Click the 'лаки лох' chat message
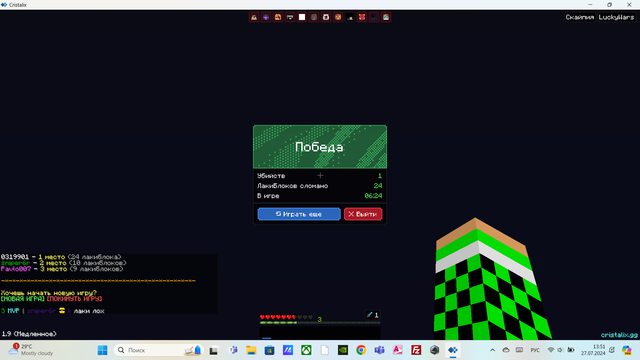 pos(89,311)
